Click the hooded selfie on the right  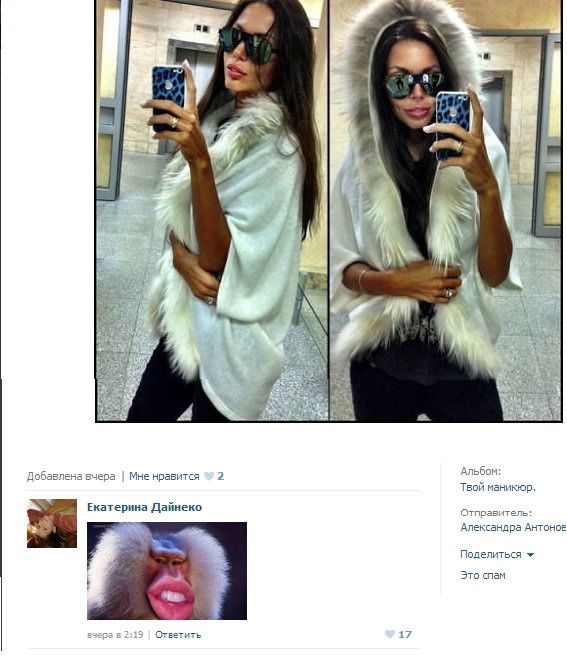click(445, 210)
